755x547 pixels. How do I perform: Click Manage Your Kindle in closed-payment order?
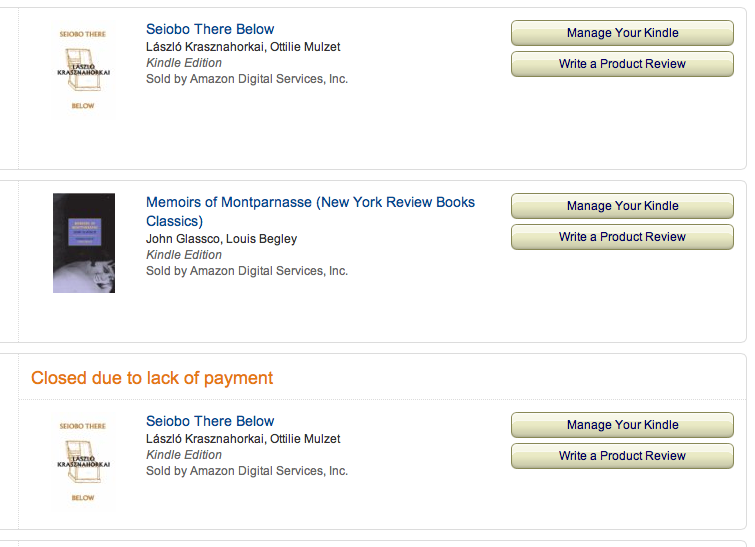622,425
